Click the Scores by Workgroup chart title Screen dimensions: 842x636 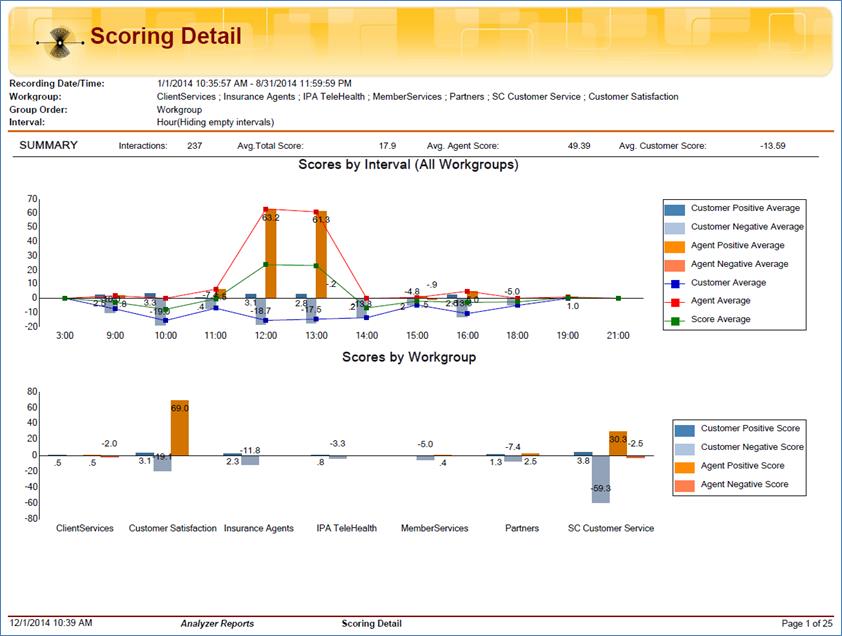[409, 357]
